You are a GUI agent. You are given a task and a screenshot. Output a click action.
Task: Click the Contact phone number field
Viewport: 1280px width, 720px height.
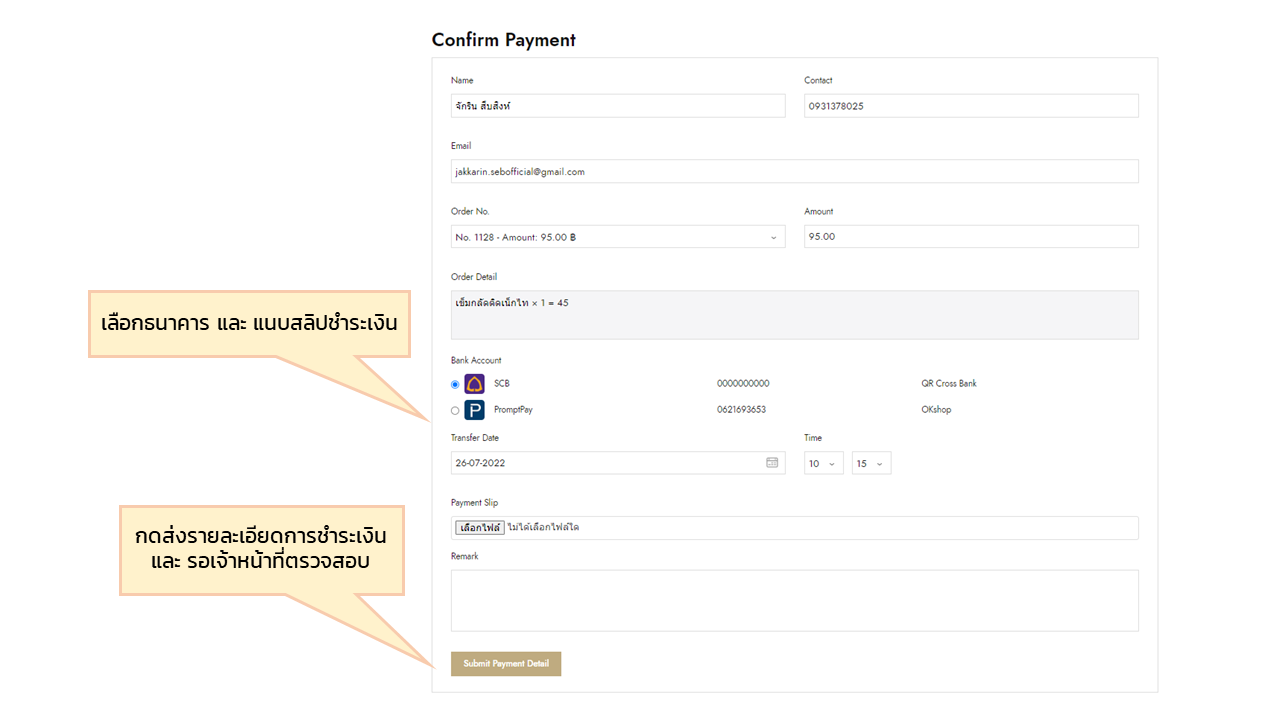[x=970, y=106]
